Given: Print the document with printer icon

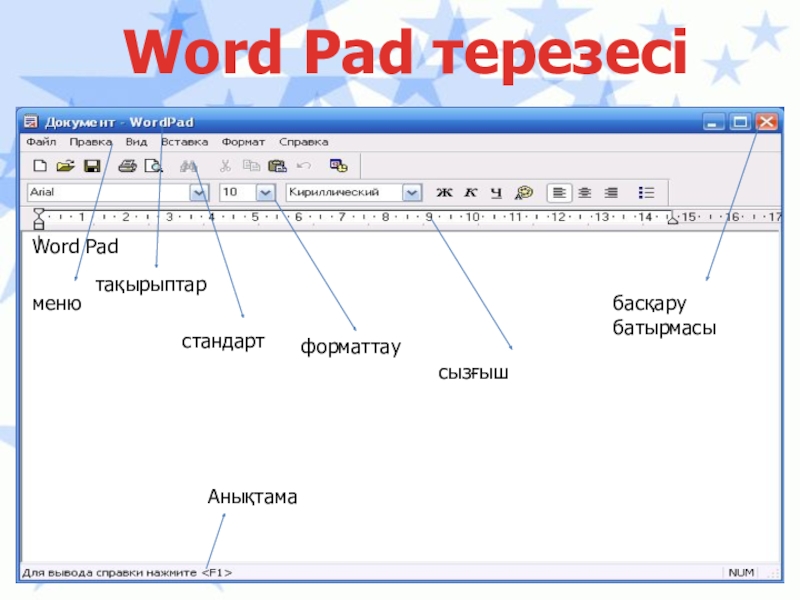Looking at the screenshot, I should 127,166.
